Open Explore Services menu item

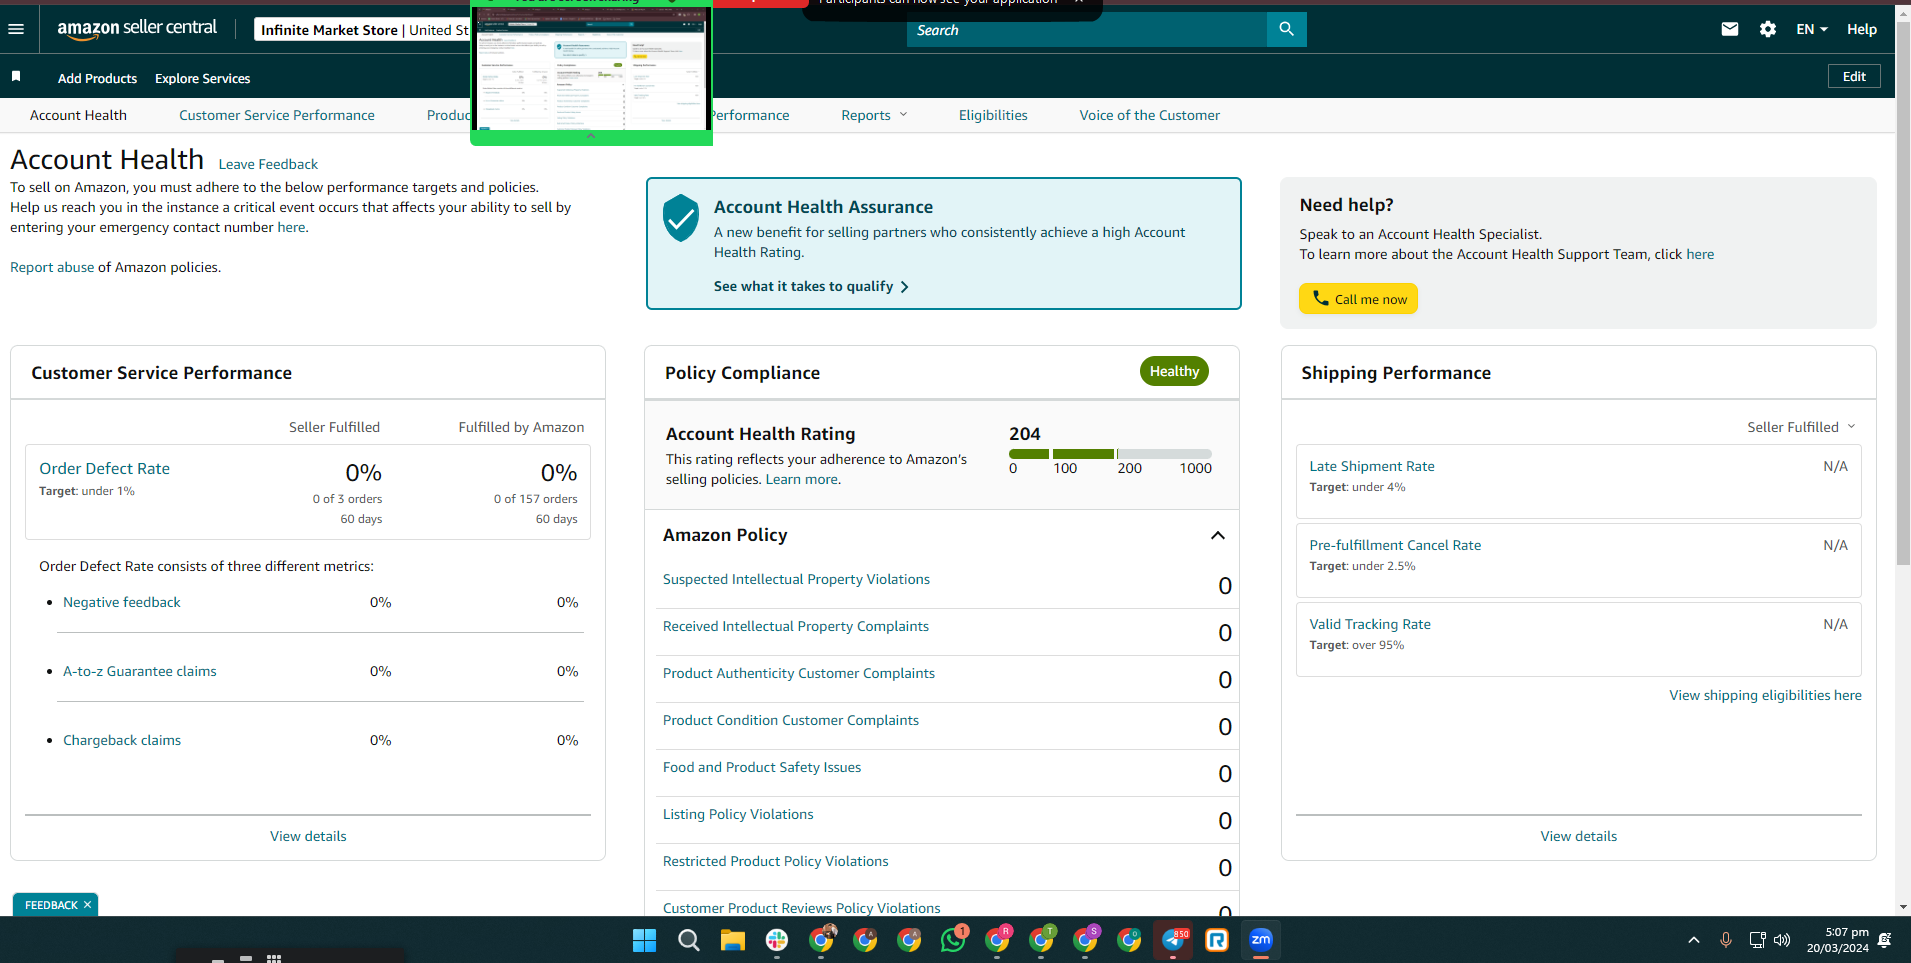pyautogui.click(x=202, y=78)
